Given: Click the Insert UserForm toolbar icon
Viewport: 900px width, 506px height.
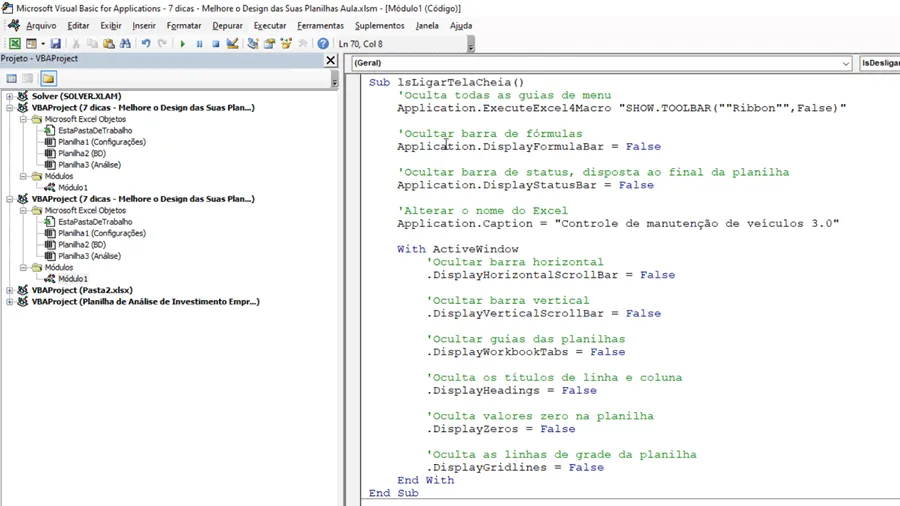Looking at the screenshot, I should coord(31,44).
